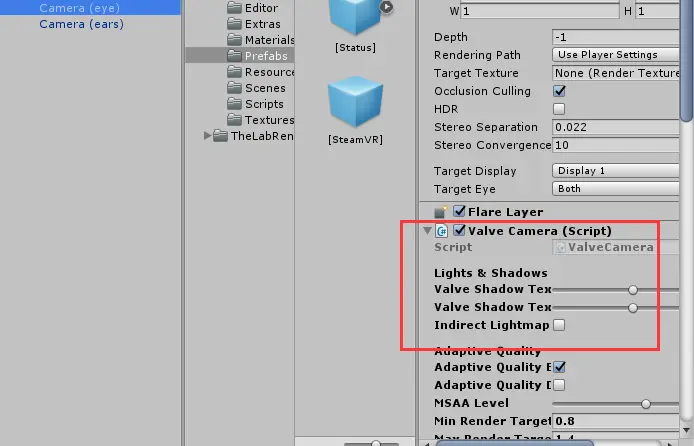
Task: Expand the TheLabRen folder
Action: (207, 135)
